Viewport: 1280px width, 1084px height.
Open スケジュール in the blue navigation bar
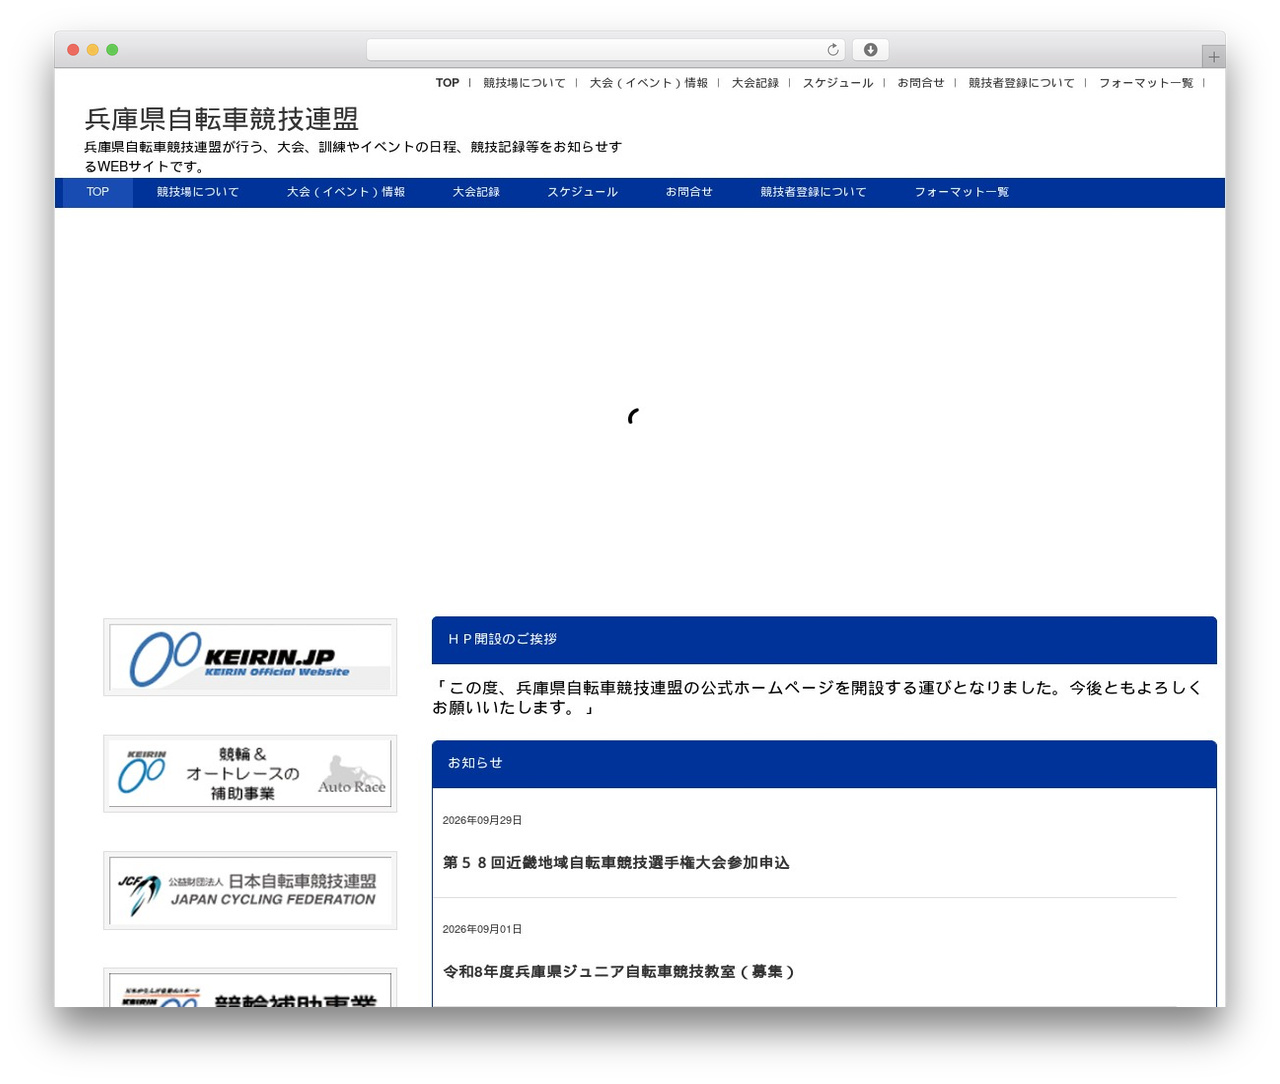tap(582, 192)
